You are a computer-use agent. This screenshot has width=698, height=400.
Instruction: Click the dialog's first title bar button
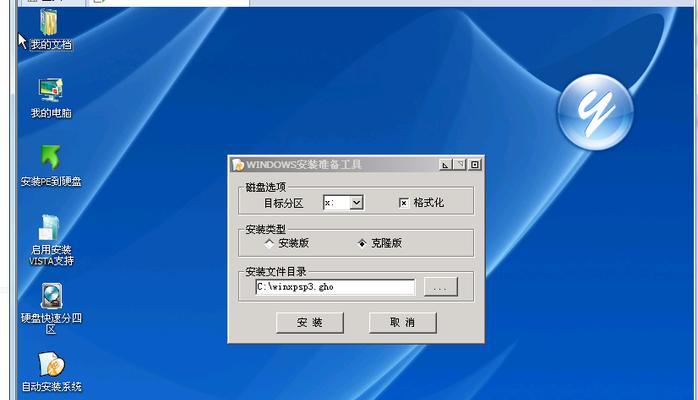coord(445,165)
